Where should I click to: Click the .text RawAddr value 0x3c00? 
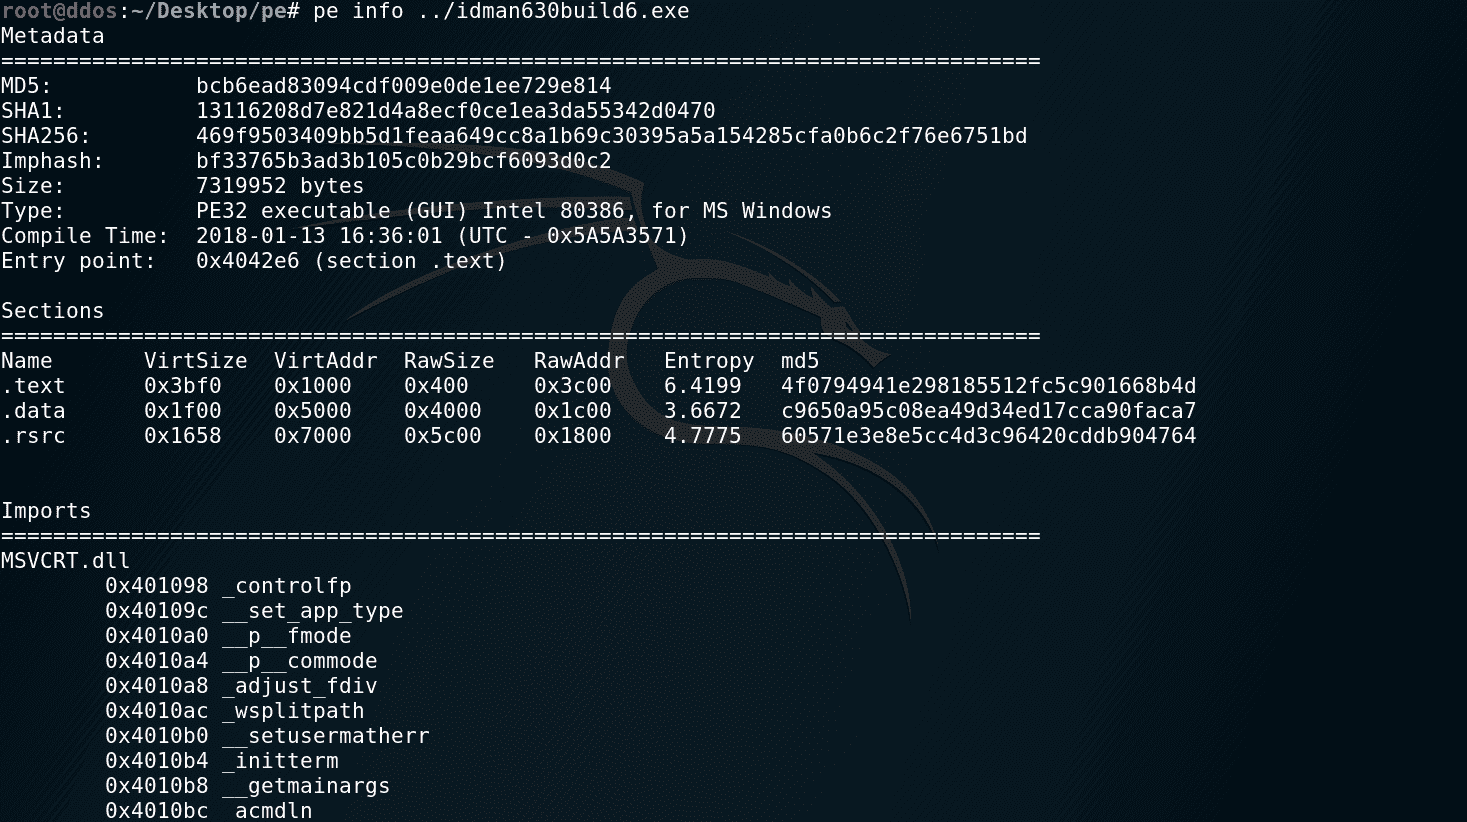(573, 386)
